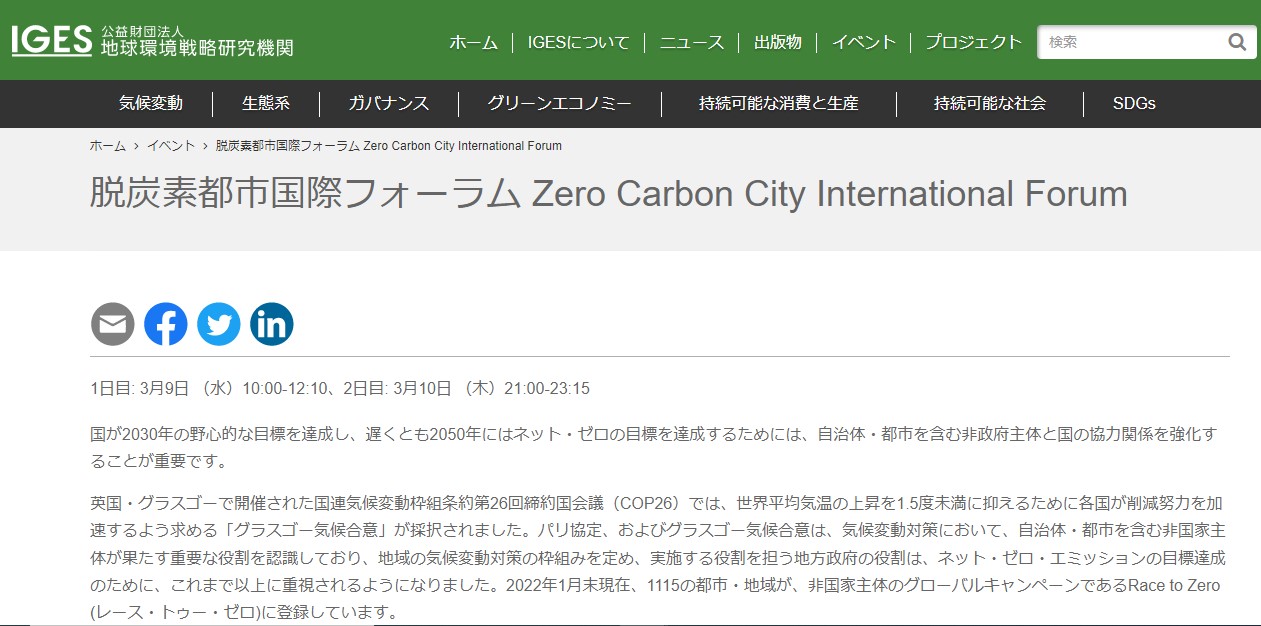Screen dimensions: 1261x626
Task: Open the IGESについて menu item
Action: tap(576, 43)
